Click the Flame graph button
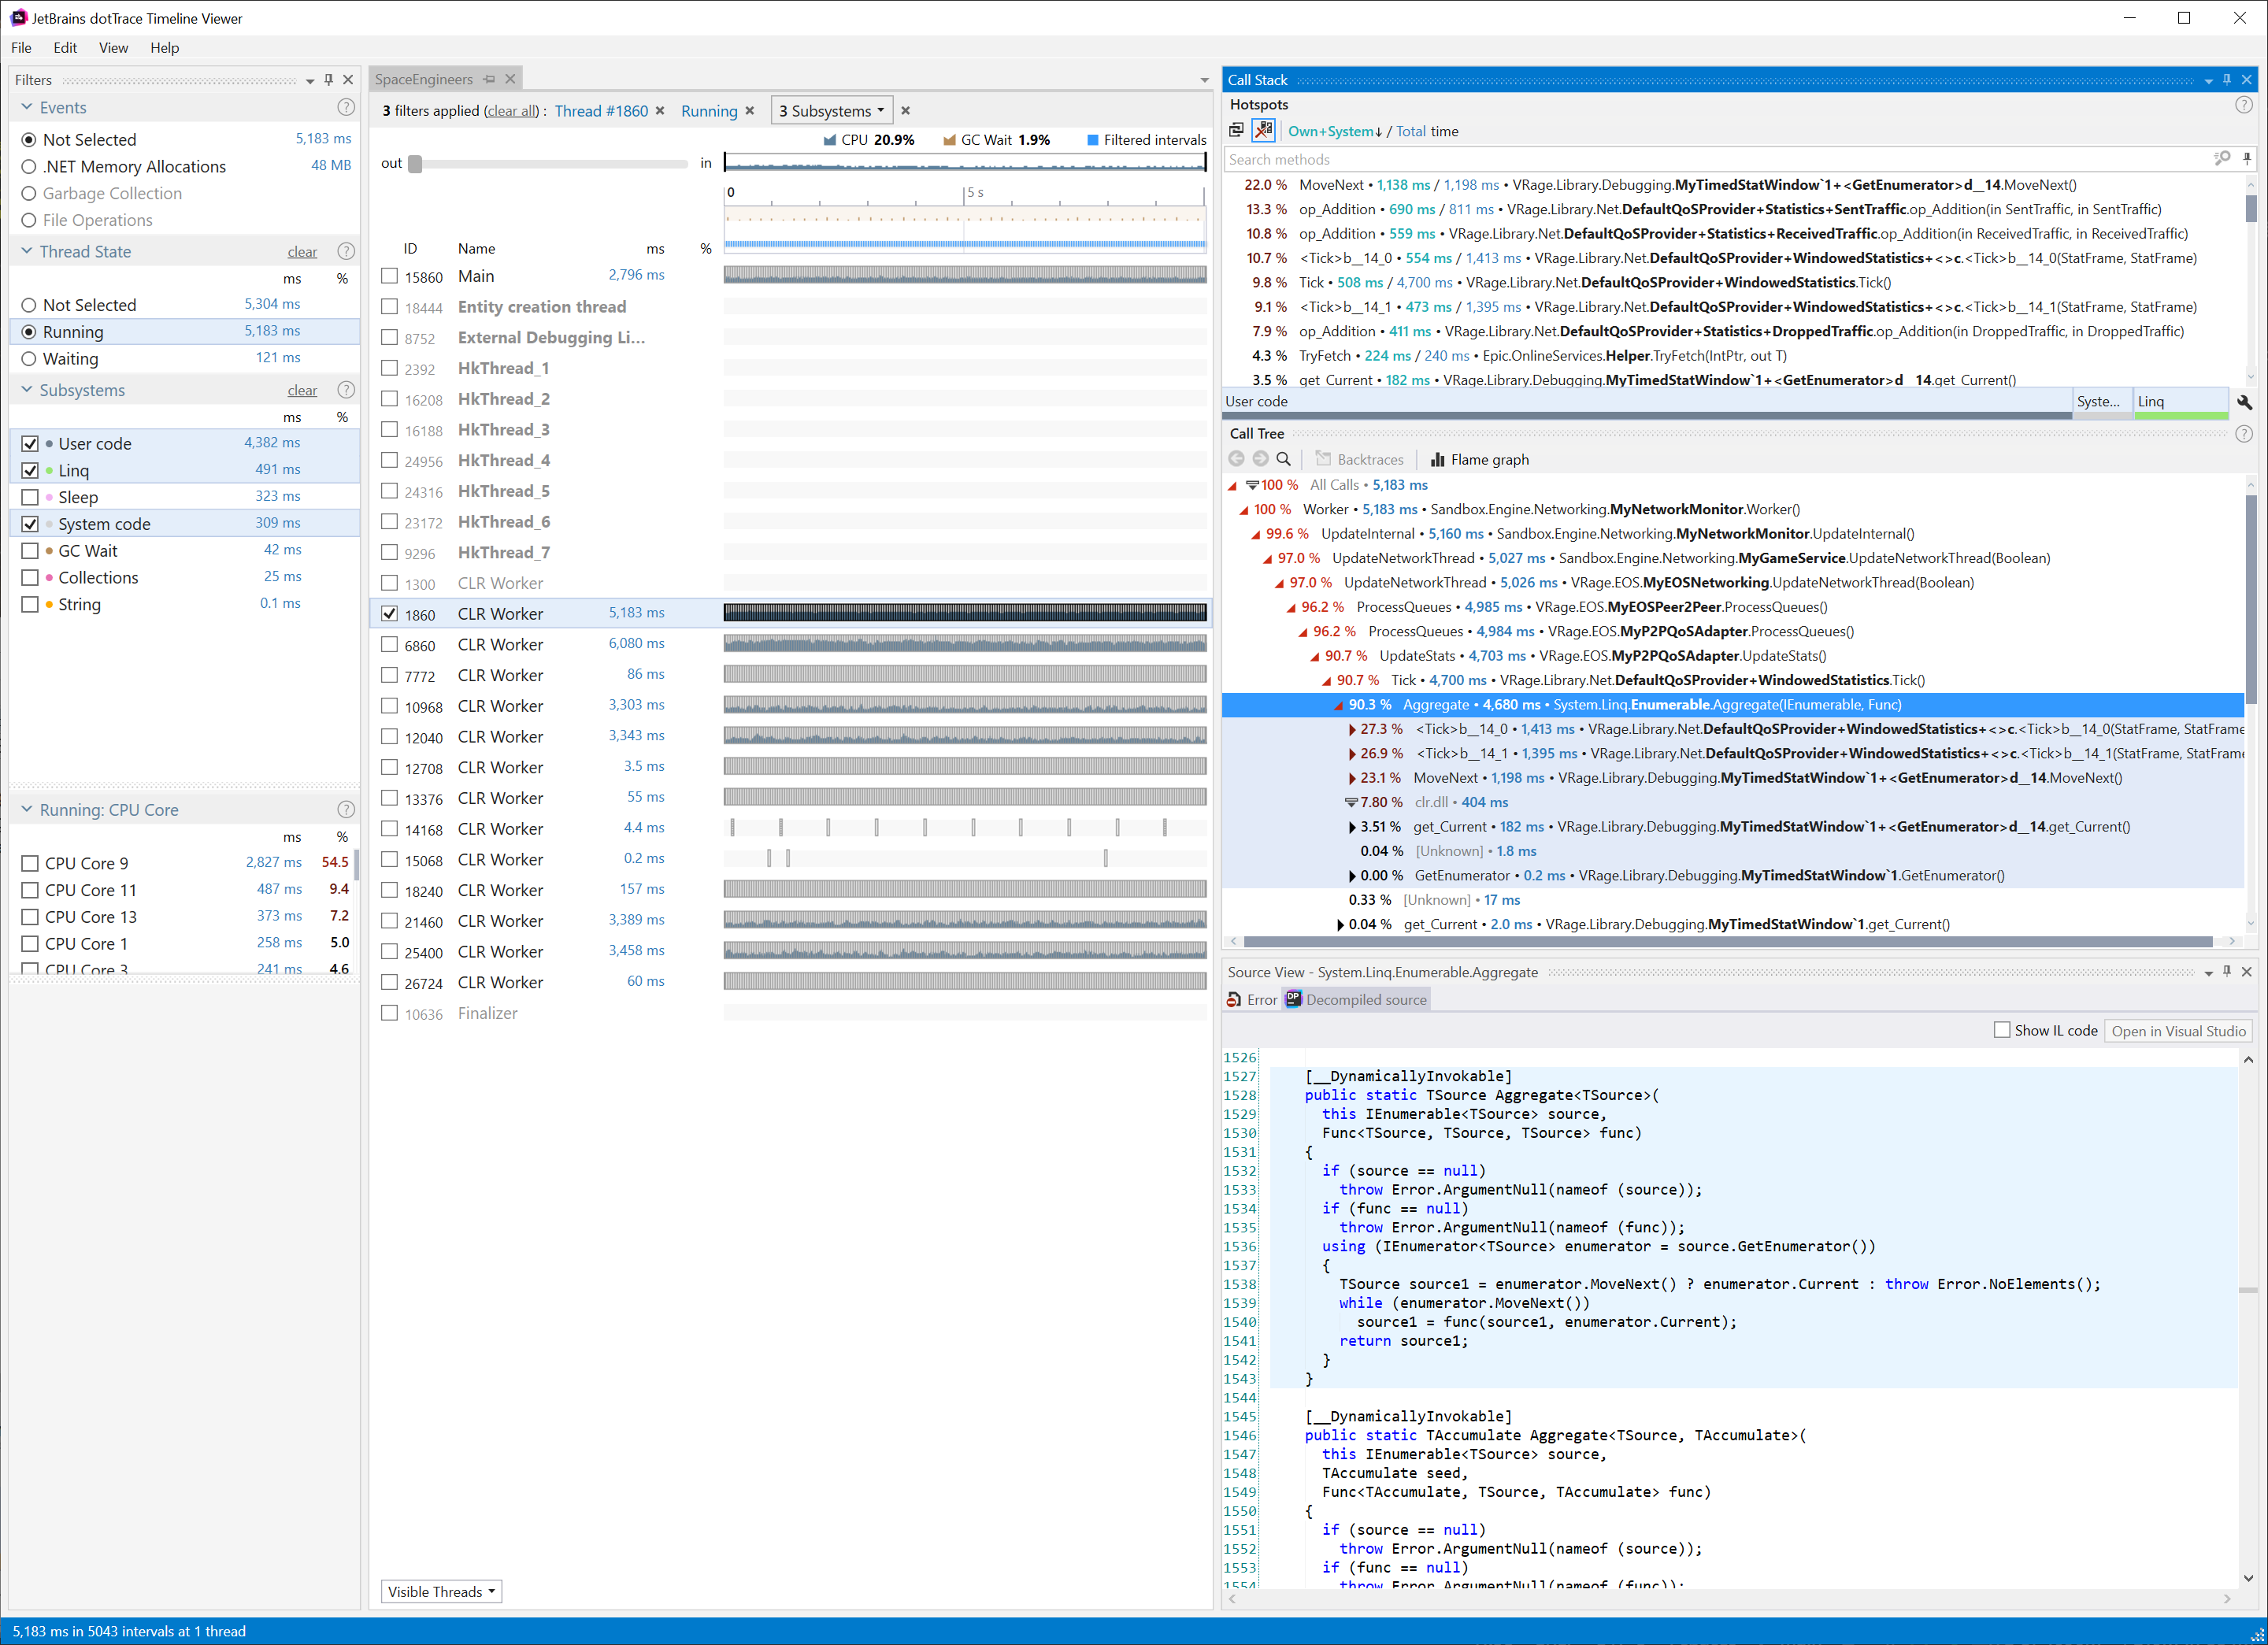Image resolution: width=2268 pixels, height=1645 pixels. click(x=1479, y=460)
